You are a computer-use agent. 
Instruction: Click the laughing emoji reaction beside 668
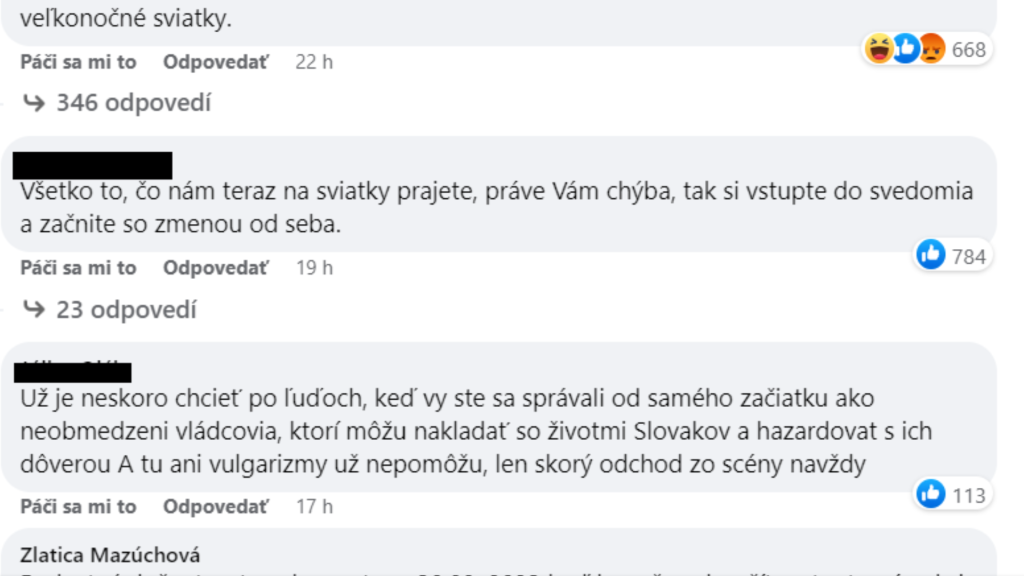coord(879,48)
